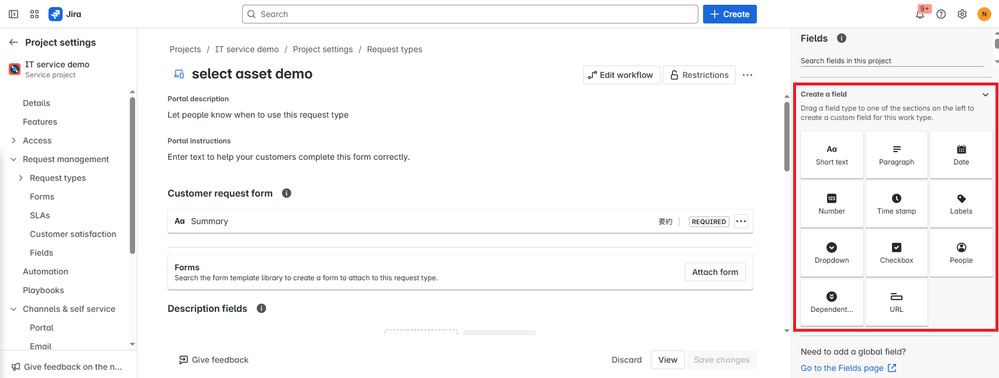Collapse the Channels & self service group
This screenshot has height=378, width=999.
[x=13, y=309]
